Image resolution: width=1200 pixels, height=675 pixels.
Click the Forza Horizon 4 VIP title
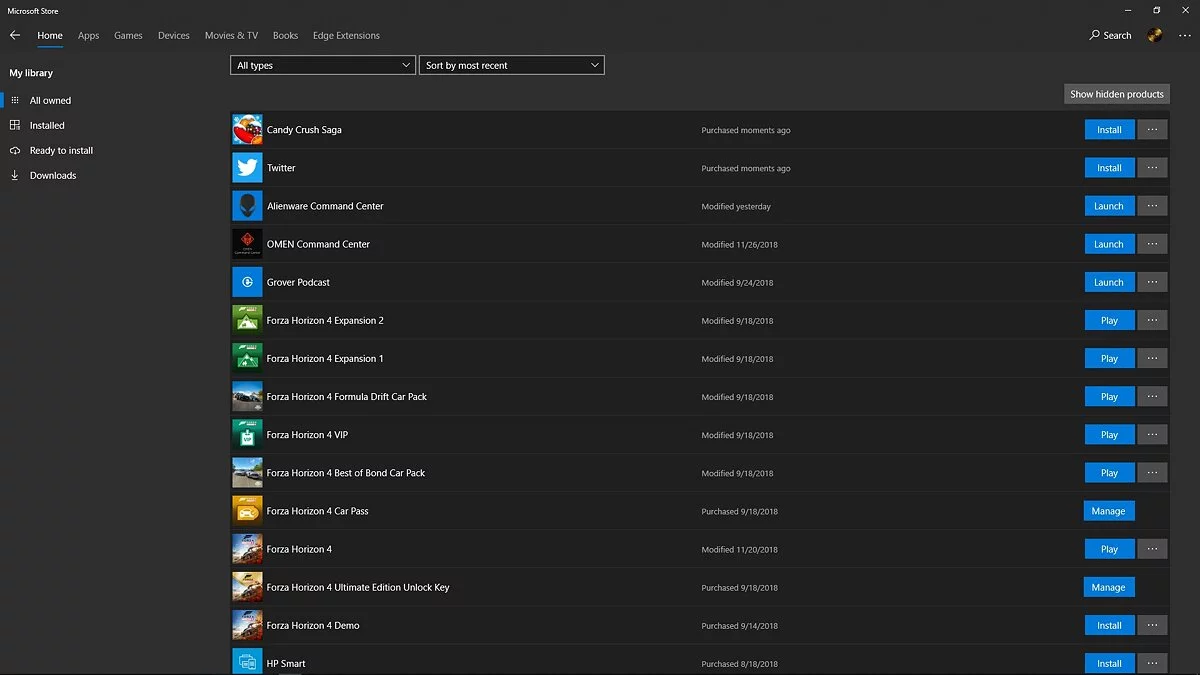coord(307,435)
